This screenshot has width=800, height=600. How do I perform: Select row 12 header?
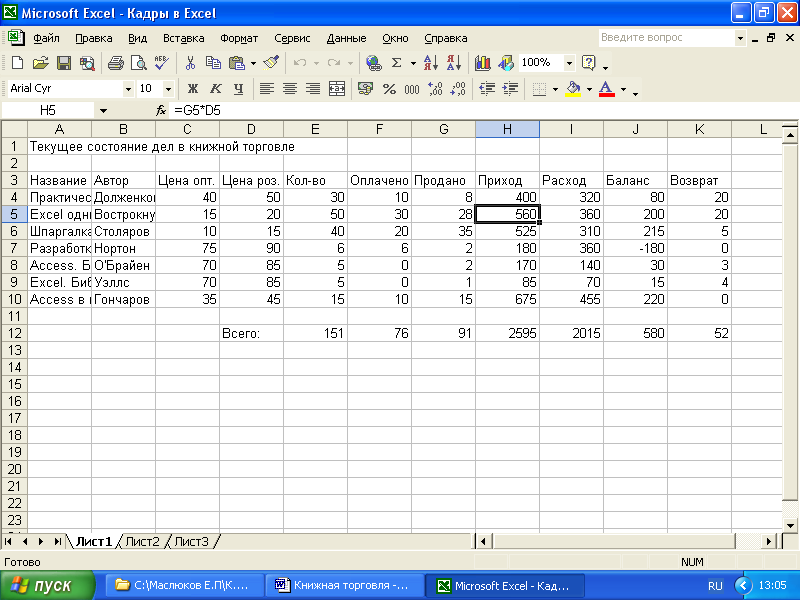click(14, 333)
